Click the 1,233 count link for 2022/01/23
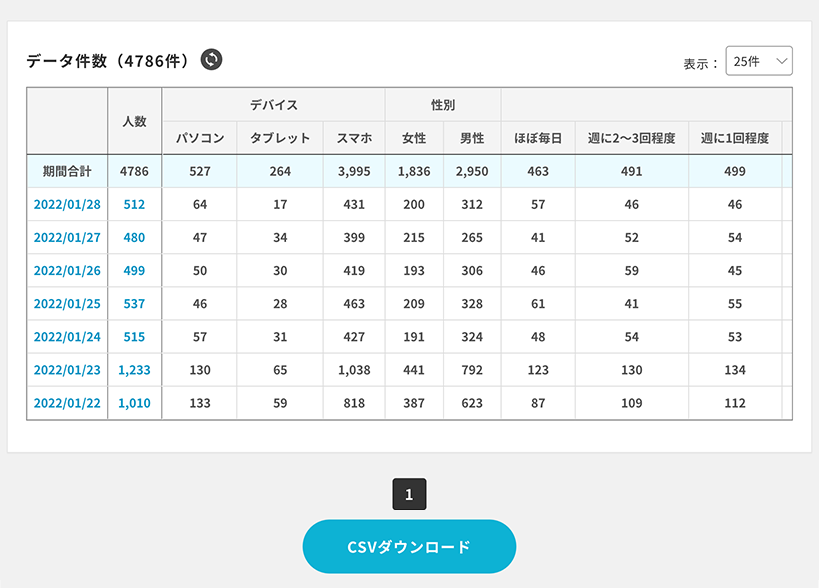 pyautogui.click(x=134, y=370)
